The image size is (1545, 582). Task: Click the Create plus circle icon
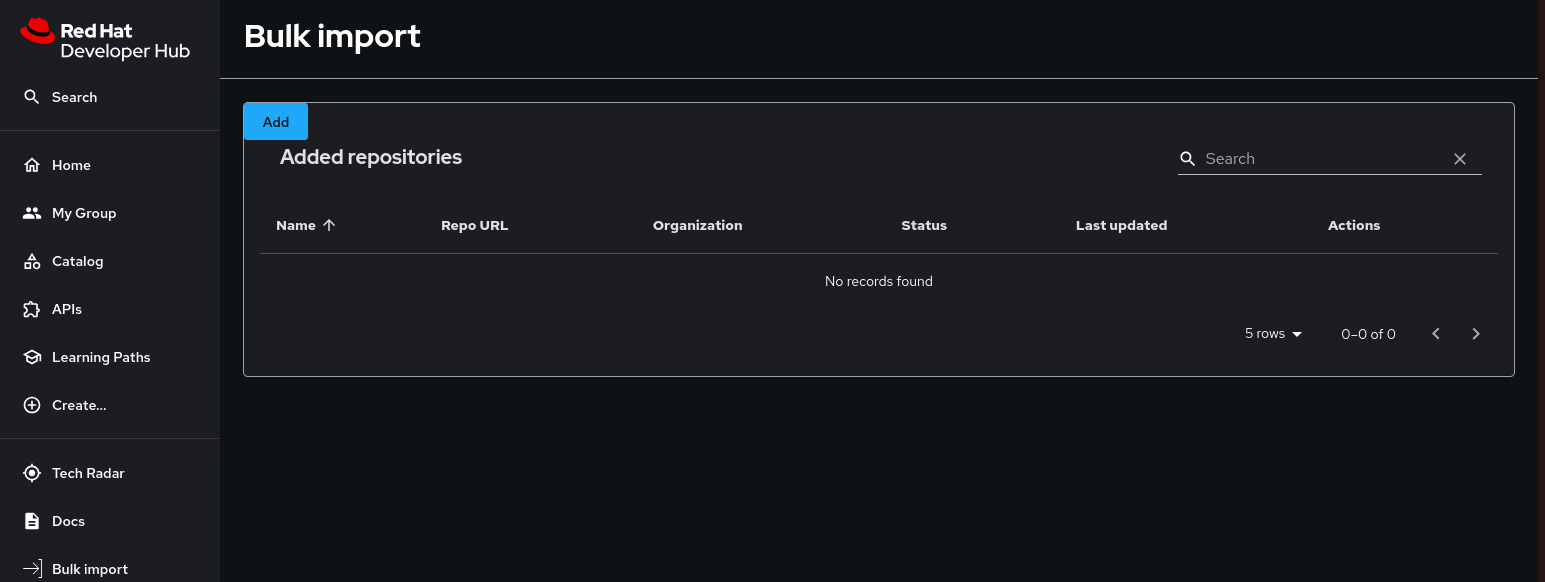click(x=32, y=405)
